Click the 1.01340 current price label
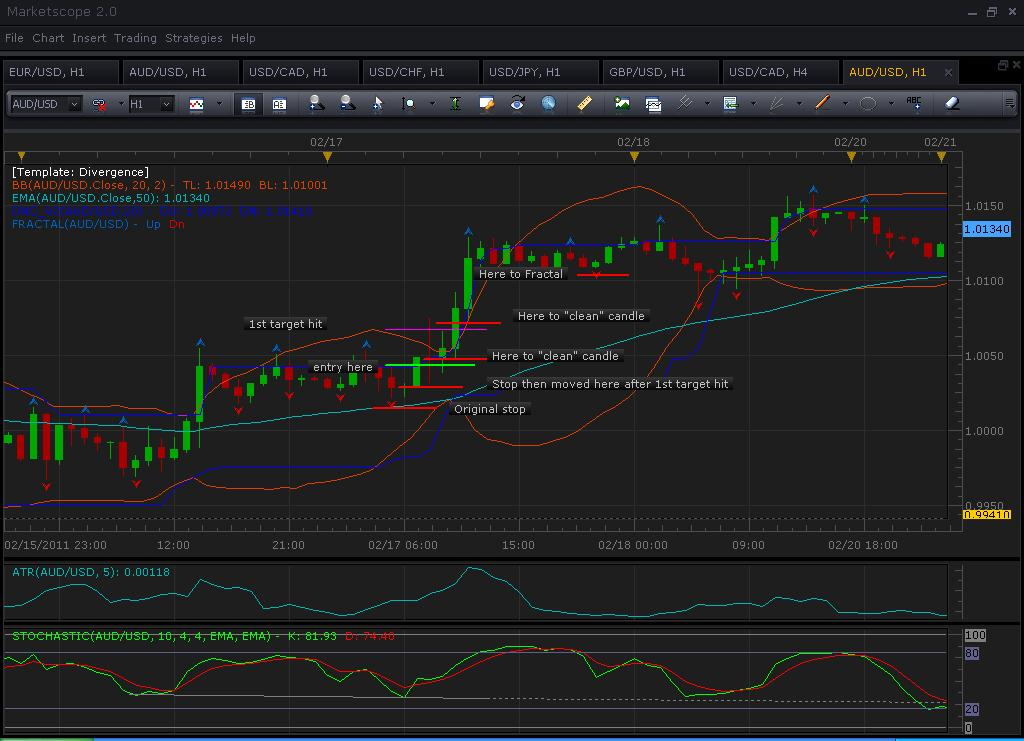Viewport: 1024px width, 741px height. coord(987,229)
